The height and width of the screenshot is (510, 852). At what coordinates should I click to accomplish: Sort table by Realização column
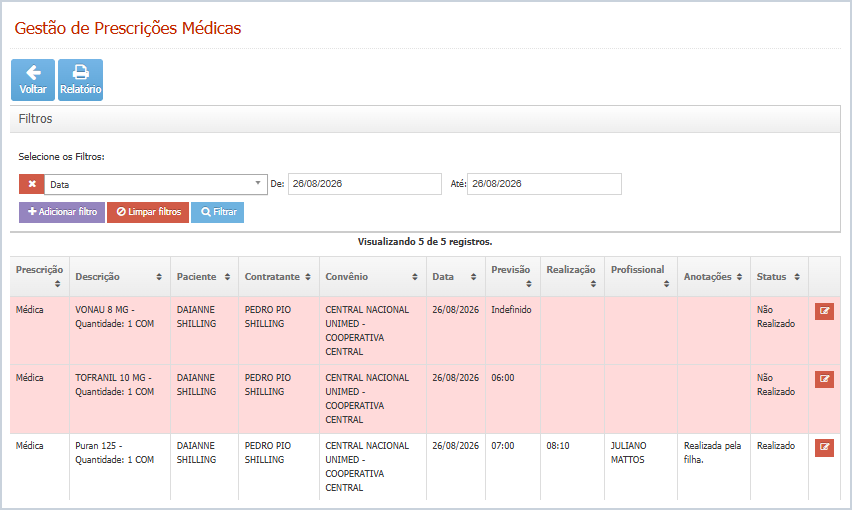572,276
